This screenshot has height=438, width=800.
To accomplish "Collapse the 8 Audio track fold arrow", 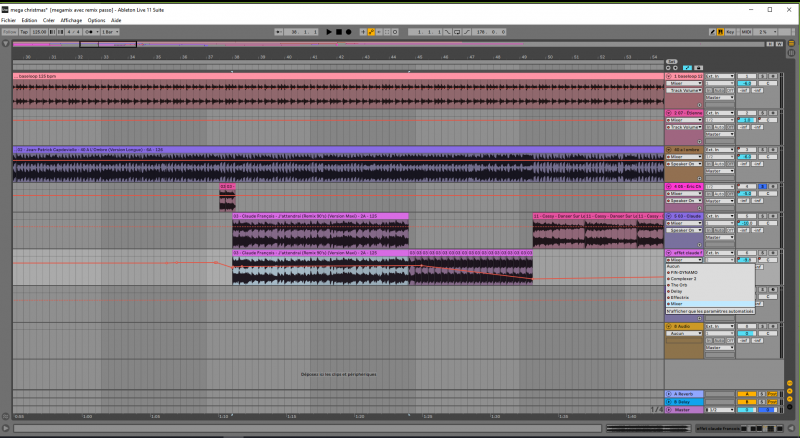I will pyautogui.click(x=669, y=326).
